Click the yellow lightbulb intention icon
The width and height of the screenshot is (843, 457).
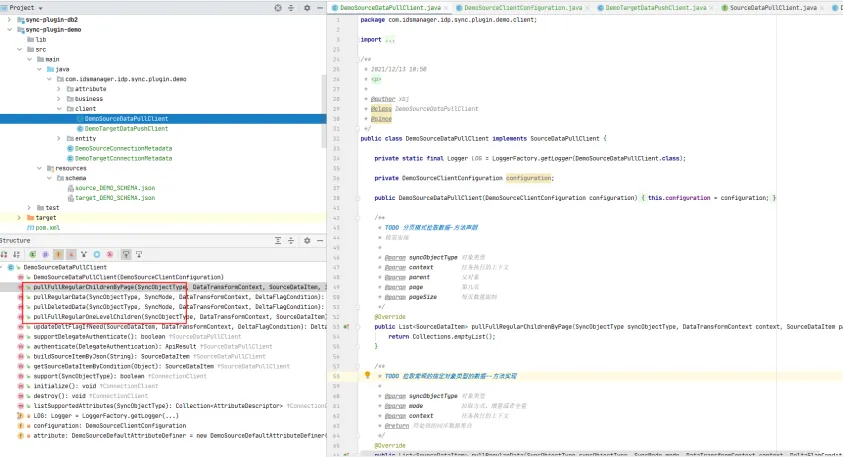[x=367, y=376]
